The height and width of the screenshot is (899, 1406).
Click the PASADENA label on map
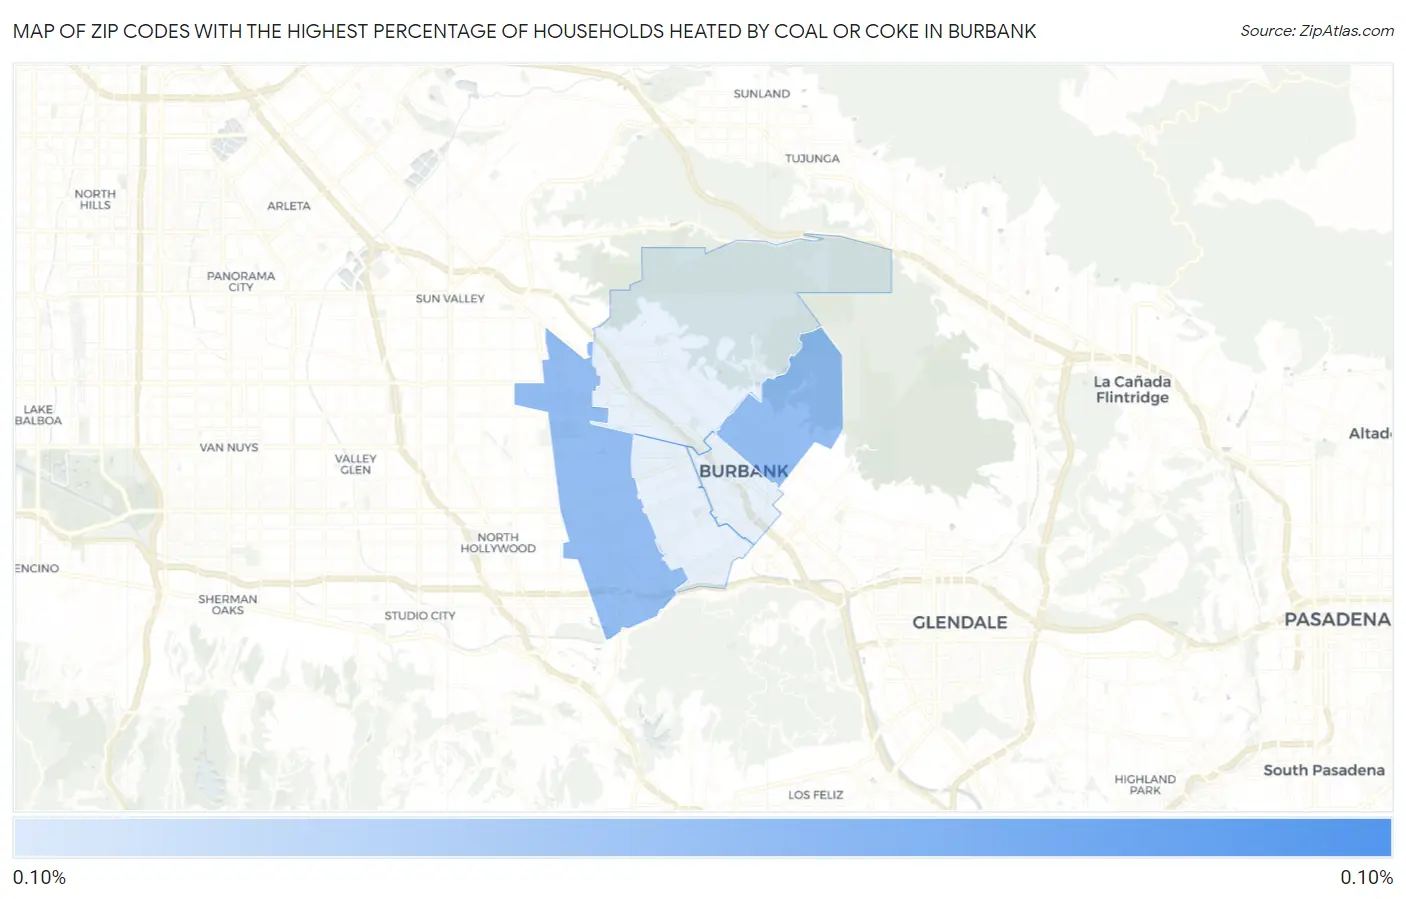pos(1337,619)
